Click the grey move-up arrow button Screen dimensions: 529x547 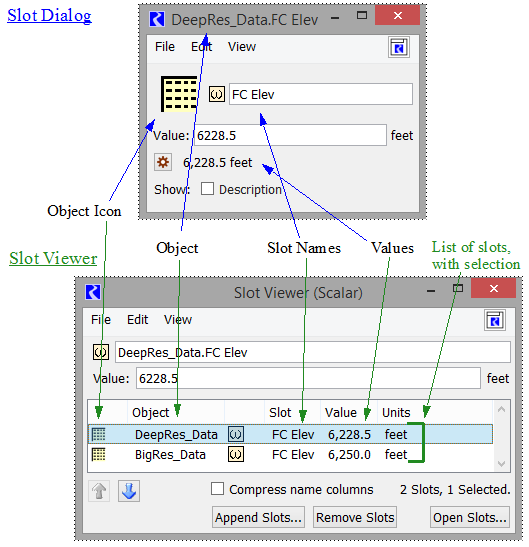[99, 491]
